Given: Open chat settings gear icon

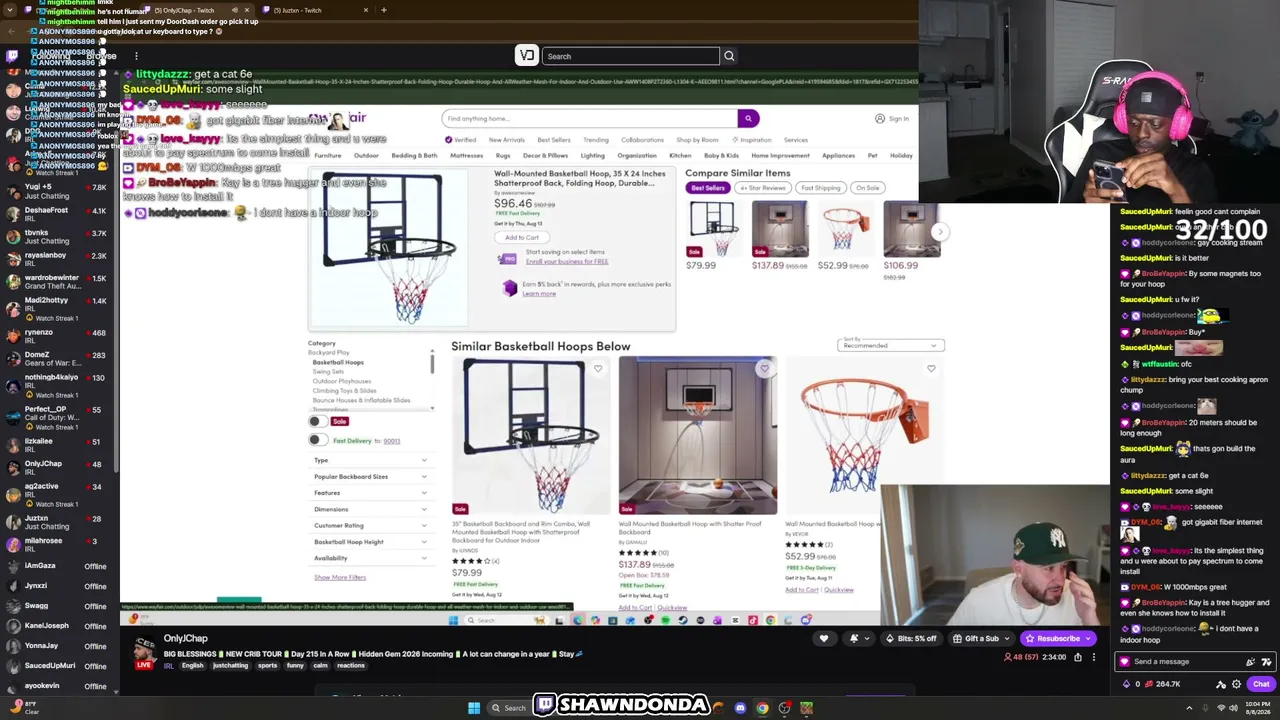Looking at the screenshot, I should click(1237, 684).
